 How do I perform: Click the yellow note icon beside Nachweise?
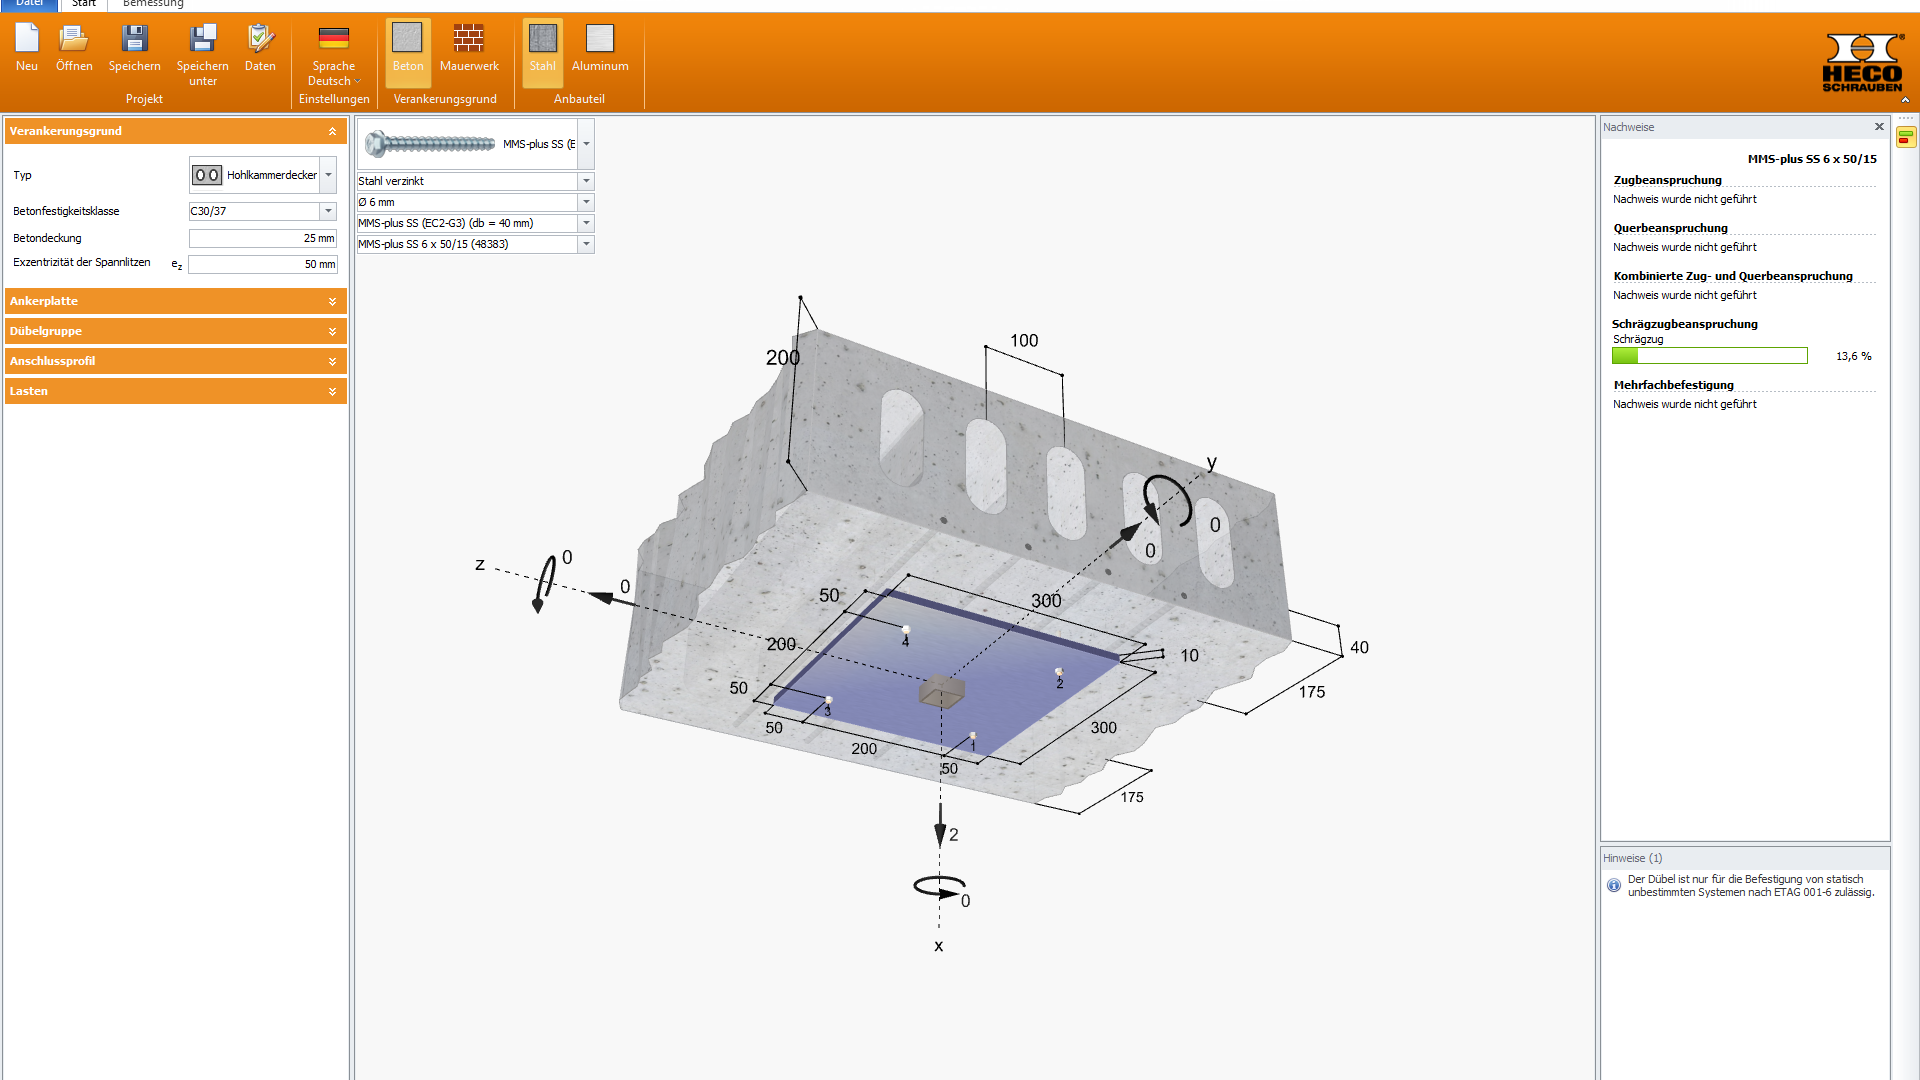pos(1906,137)
